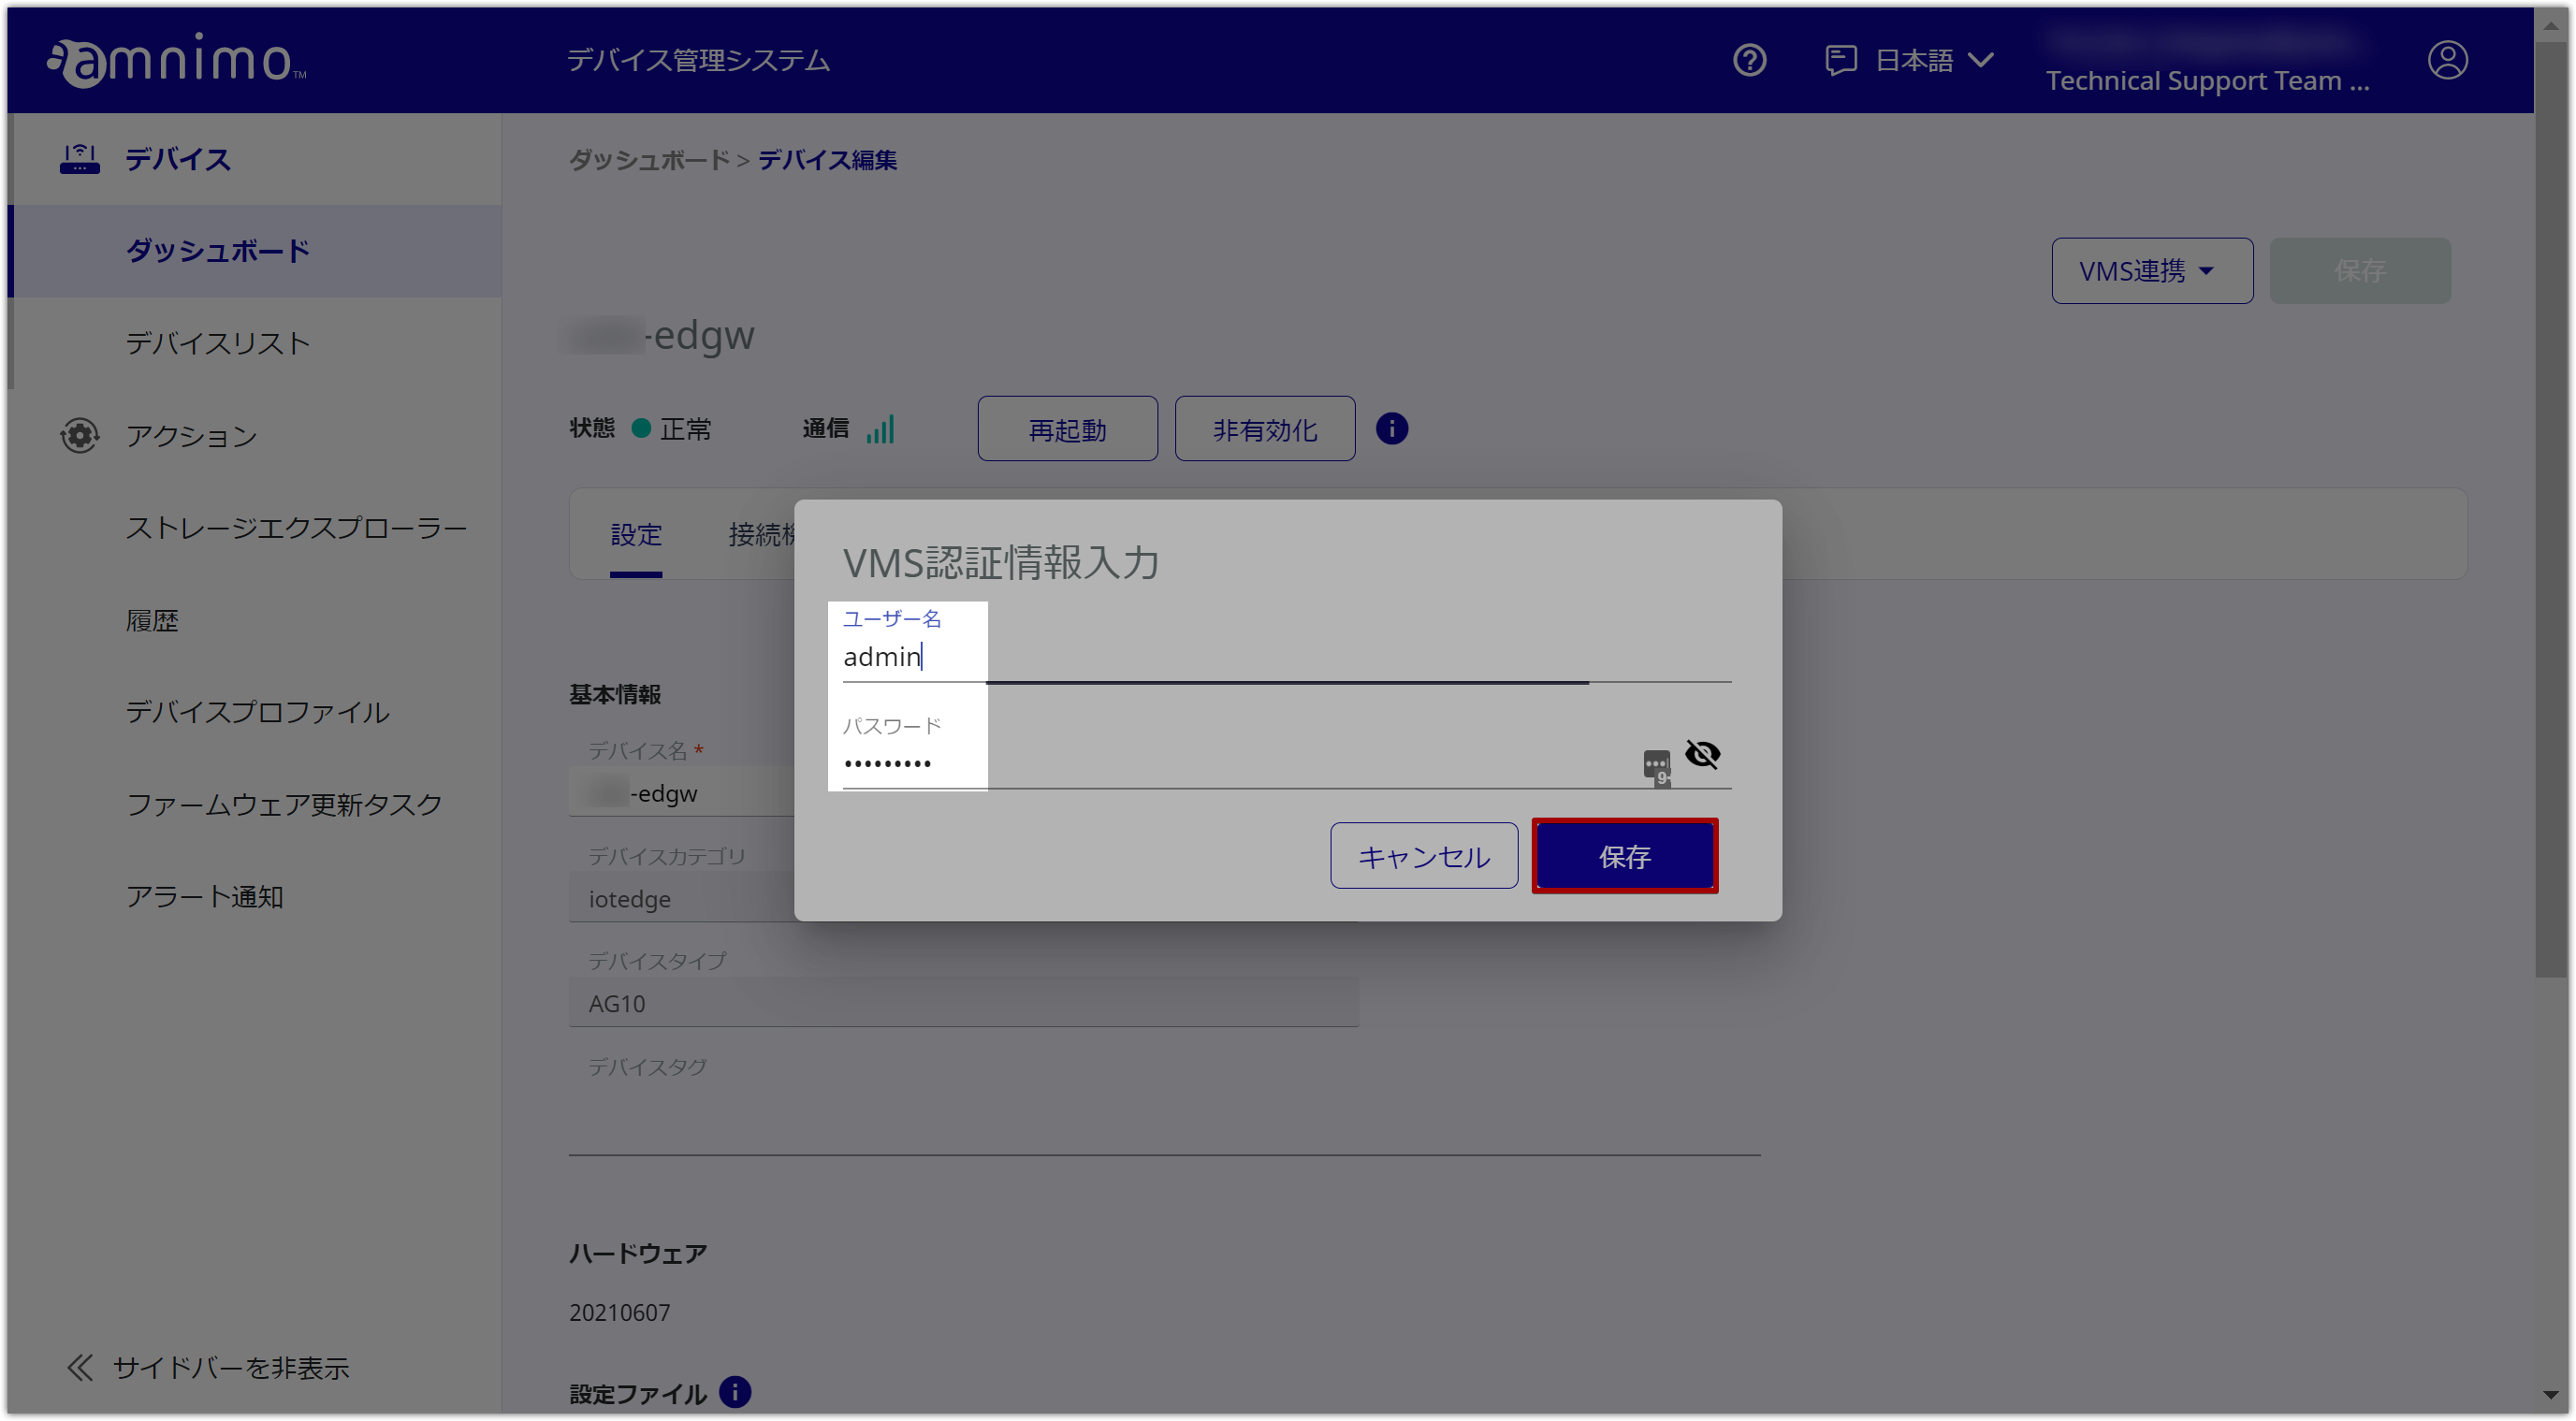
Task: Open the 日本語 language dropdown
Action: (1934, 60)
